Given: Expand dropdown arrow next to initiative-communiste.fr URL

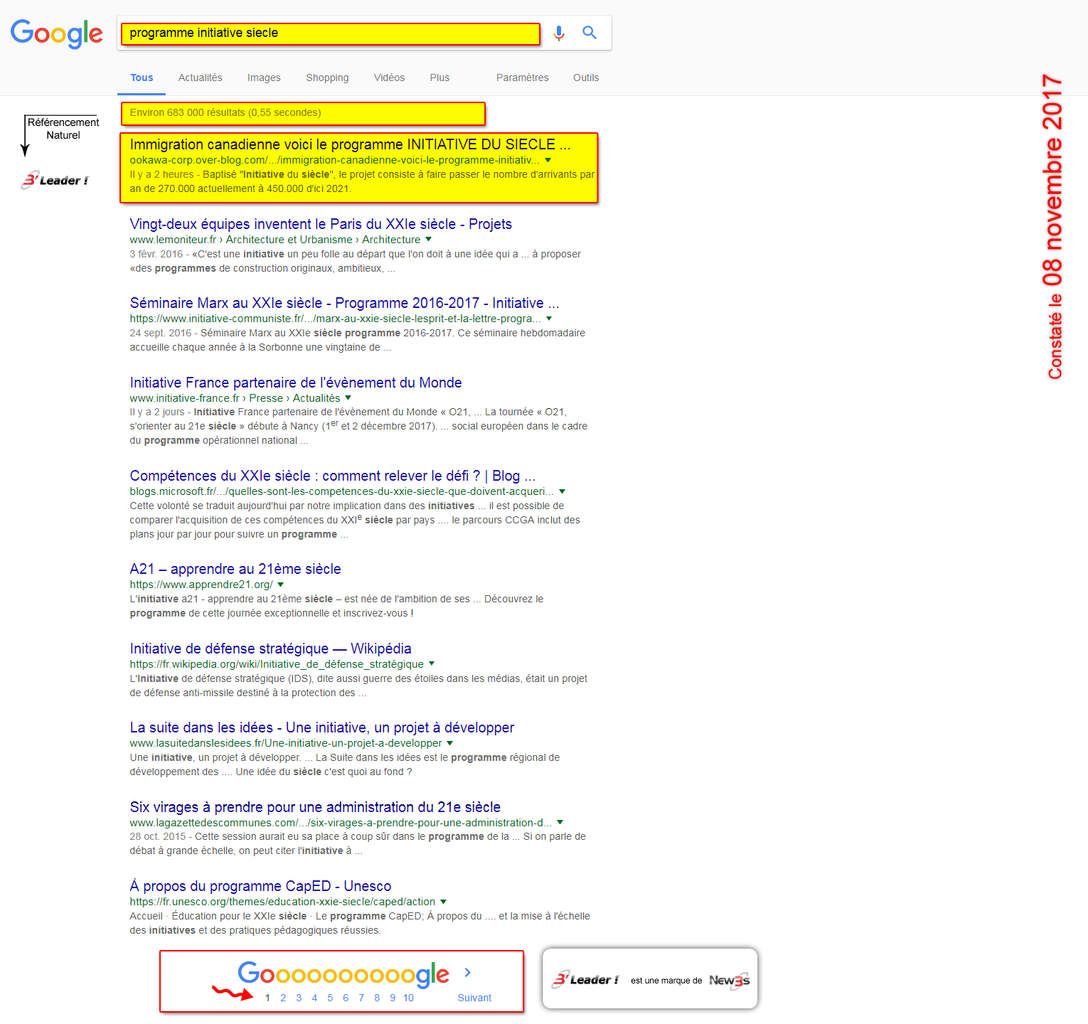Looking at the screenshot, I should point(549,318).
